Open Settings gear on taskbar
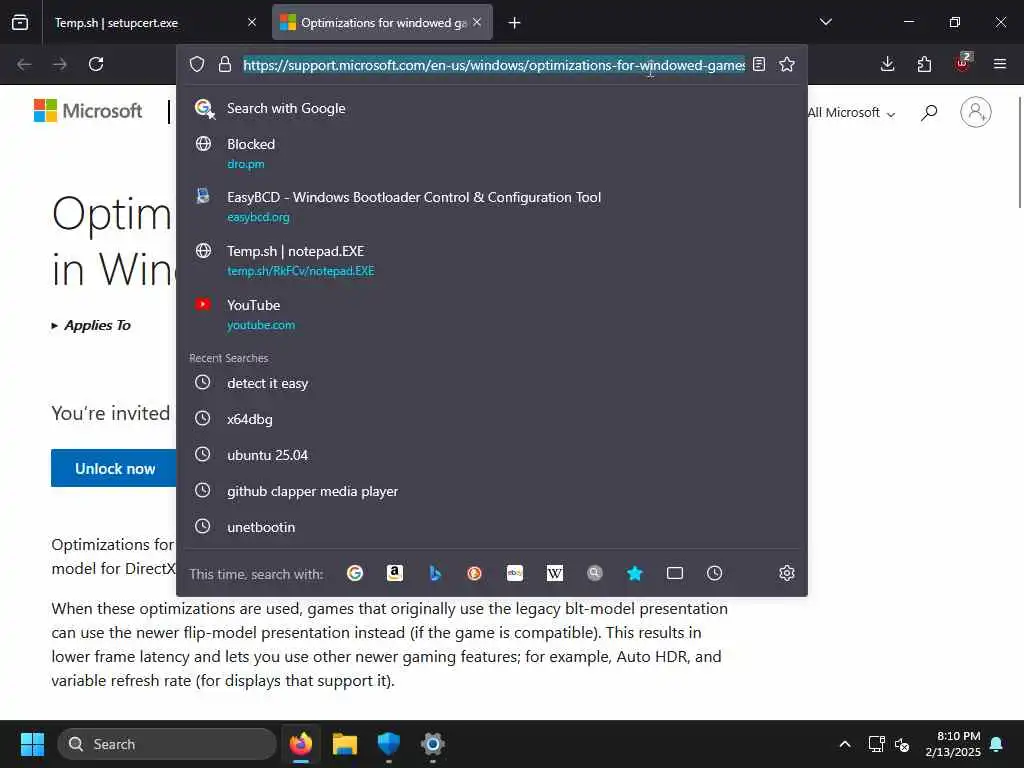 click(x=432, y=744)
